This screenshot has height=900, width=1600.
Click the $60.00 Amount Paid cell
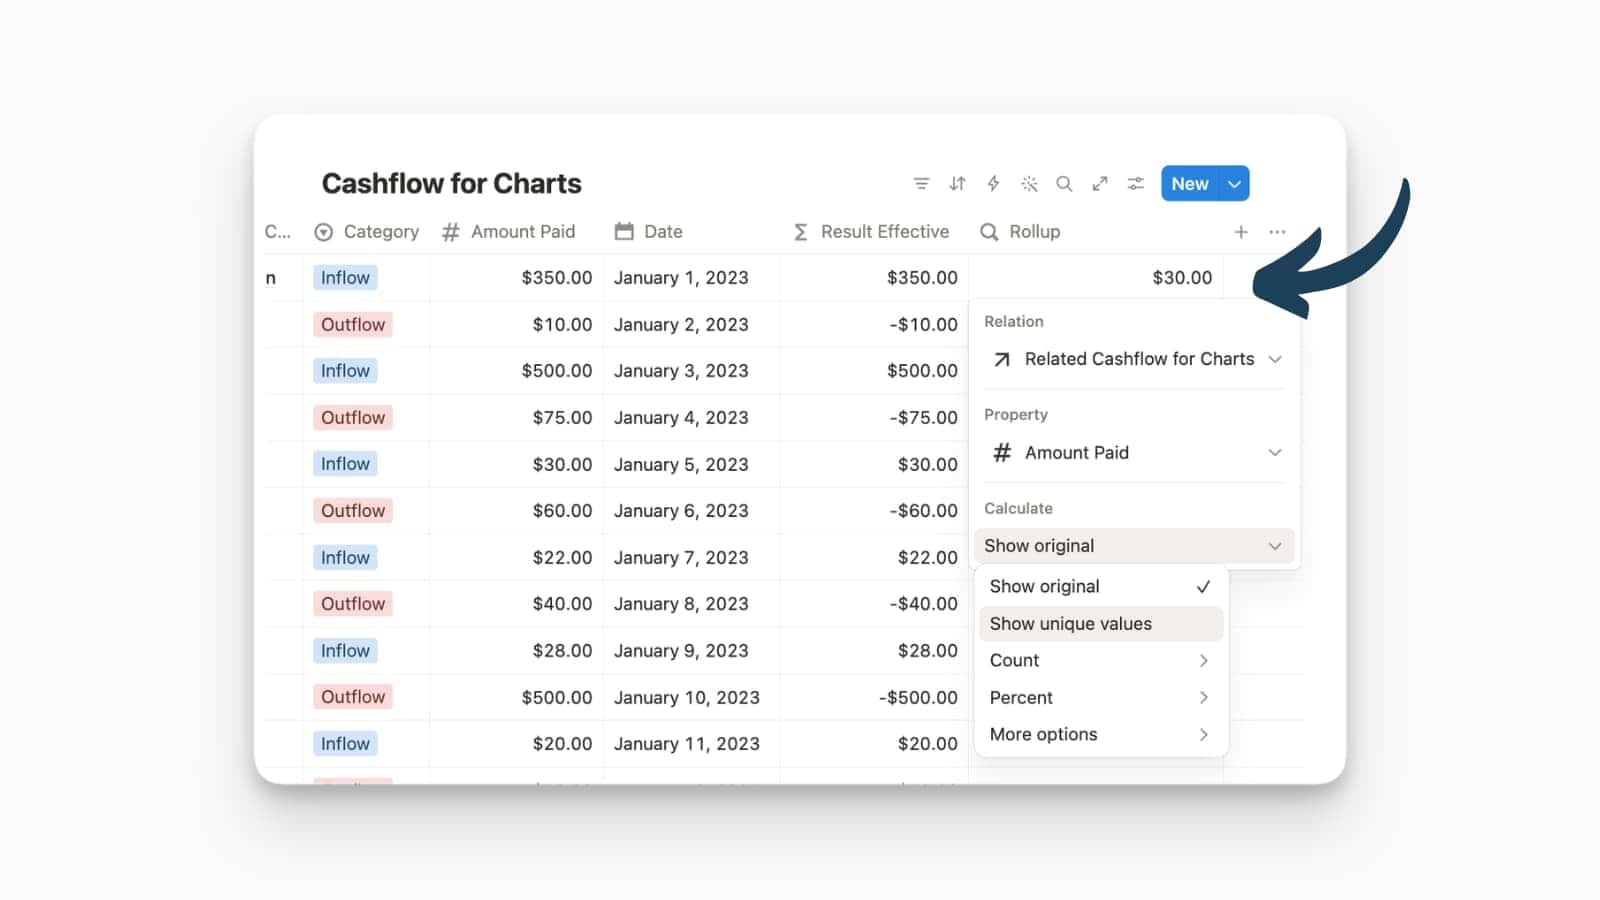[x=516, y=511]
